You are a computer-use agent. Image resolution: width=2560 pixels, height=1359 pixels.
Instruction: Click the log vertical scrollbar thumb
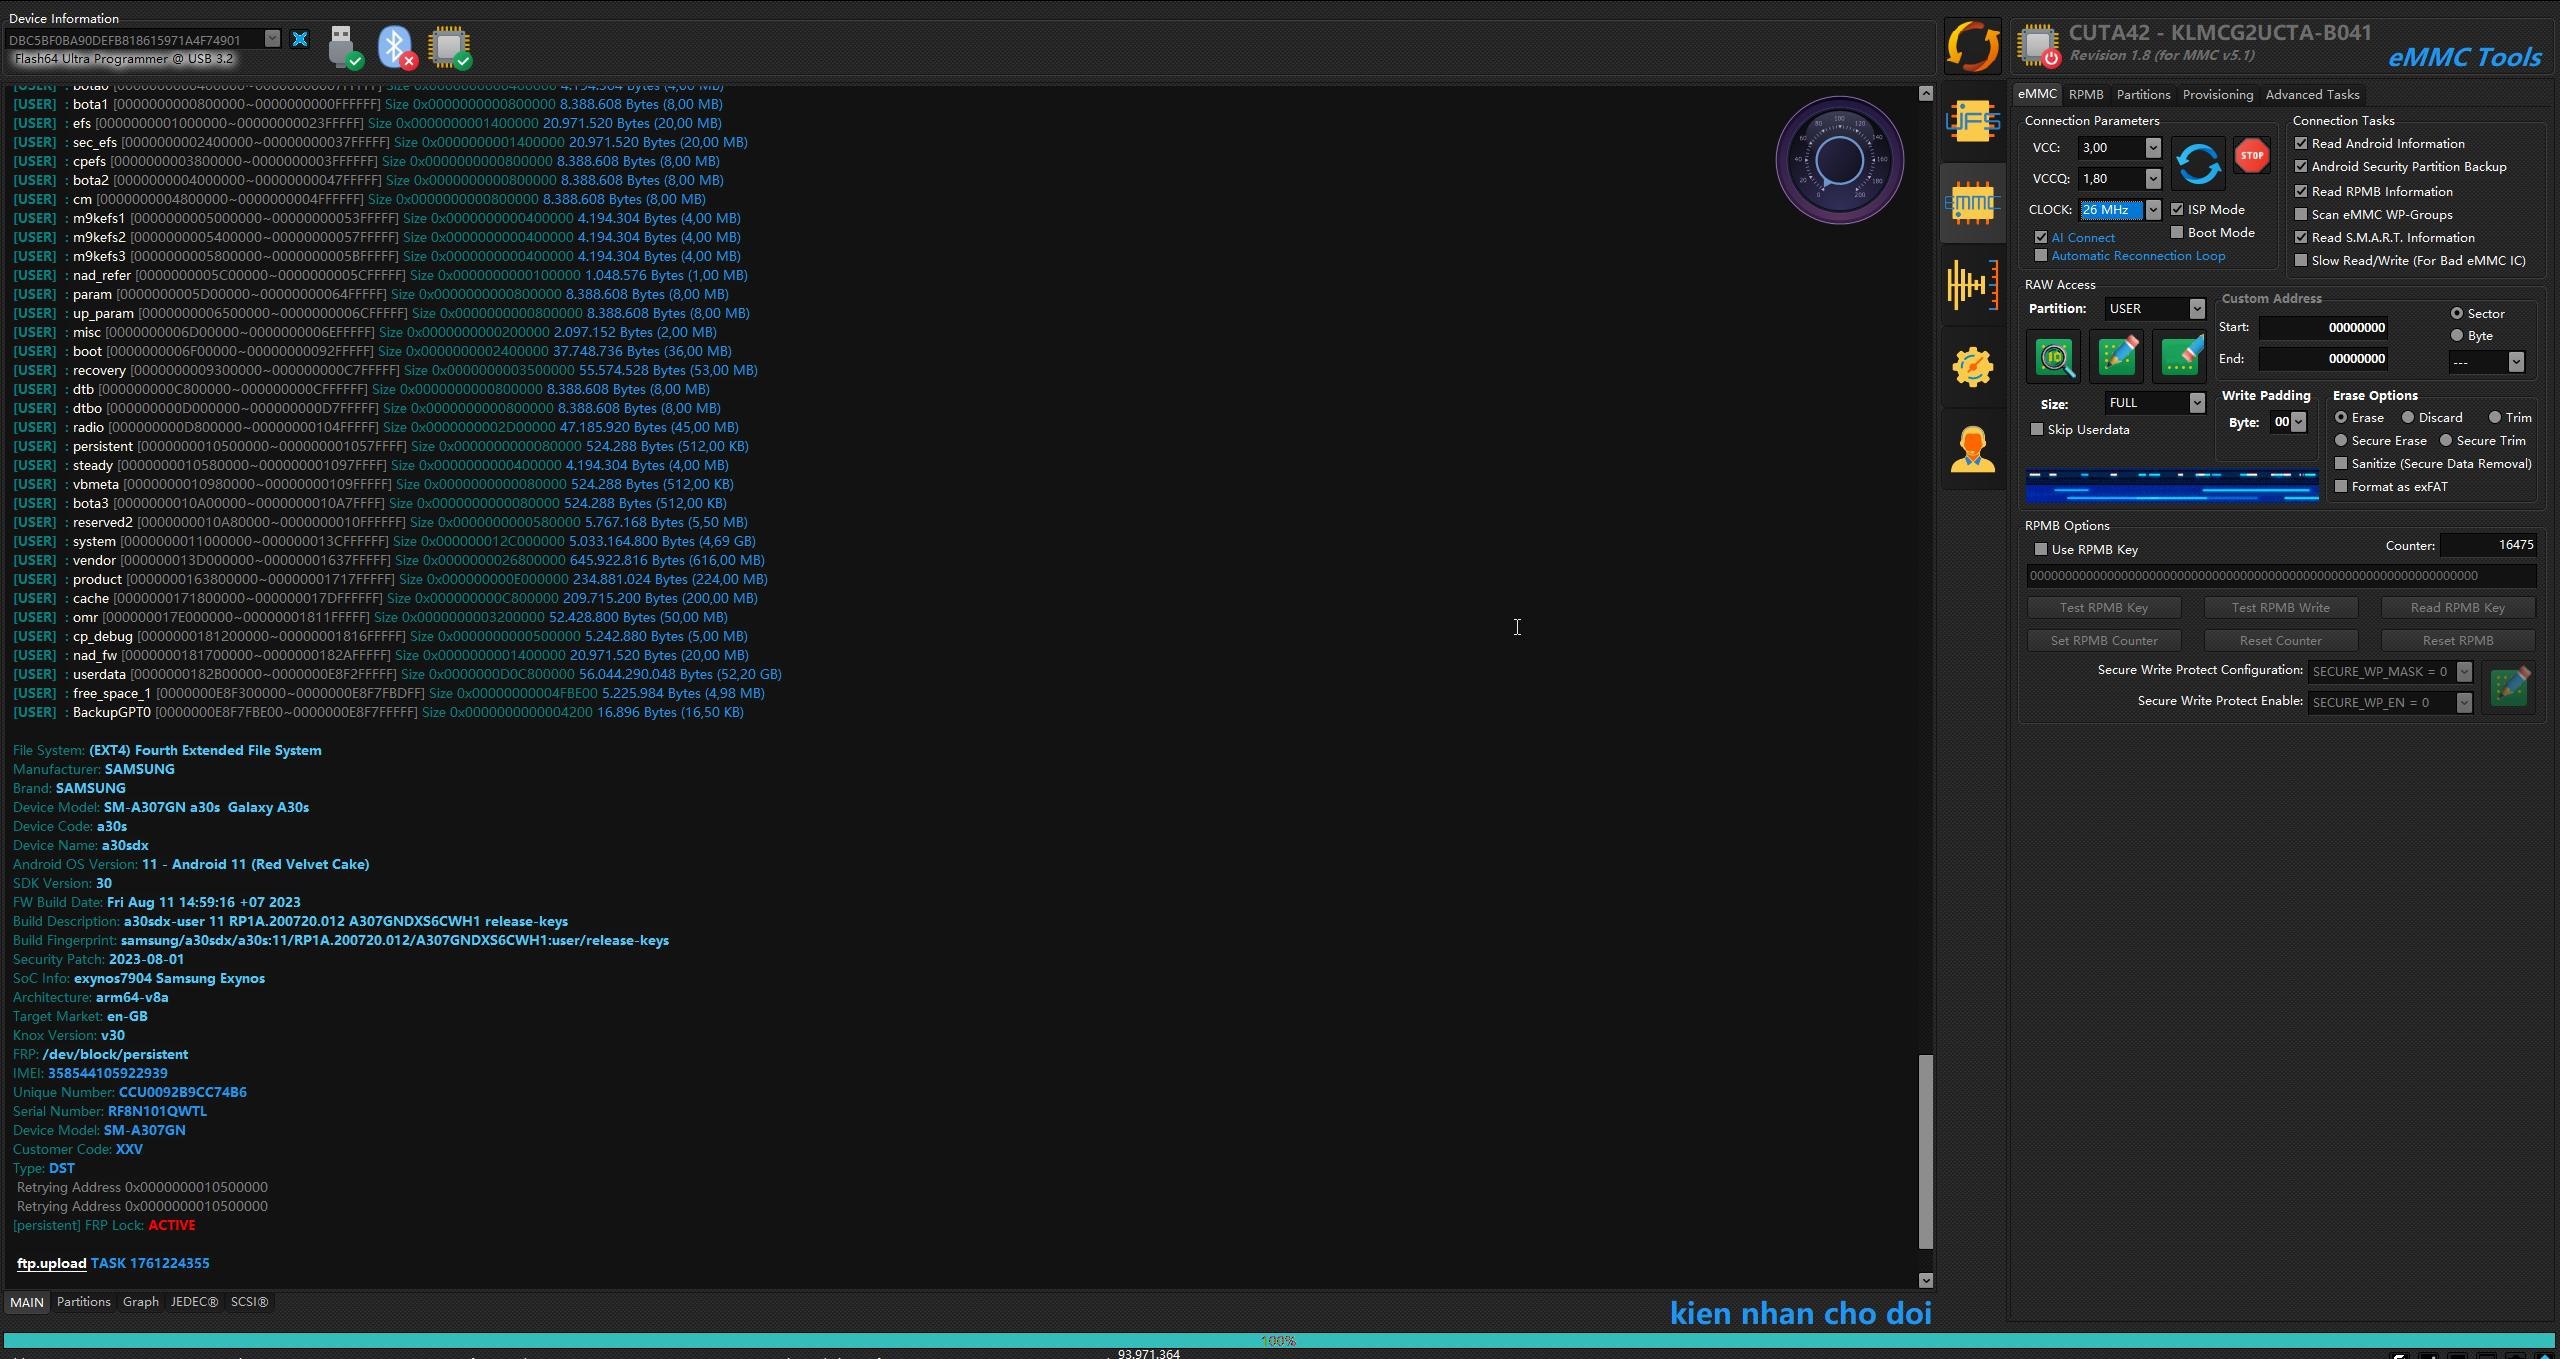point(1925,1150)
